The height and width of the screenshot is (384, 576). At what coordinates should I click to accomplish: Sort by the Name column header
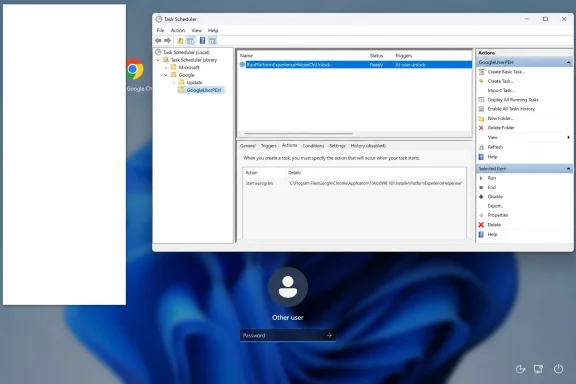coord(246,55)
